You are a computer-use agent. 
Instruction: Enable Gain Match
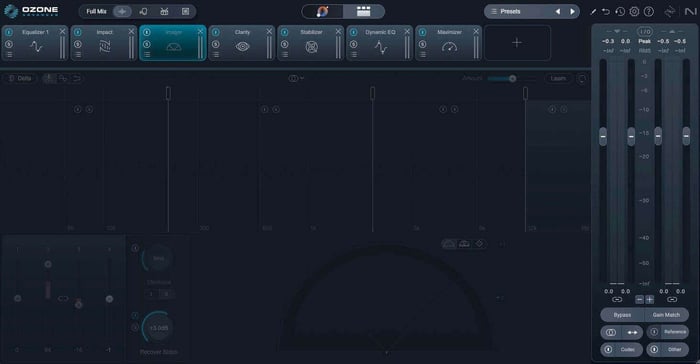point(666,315)
